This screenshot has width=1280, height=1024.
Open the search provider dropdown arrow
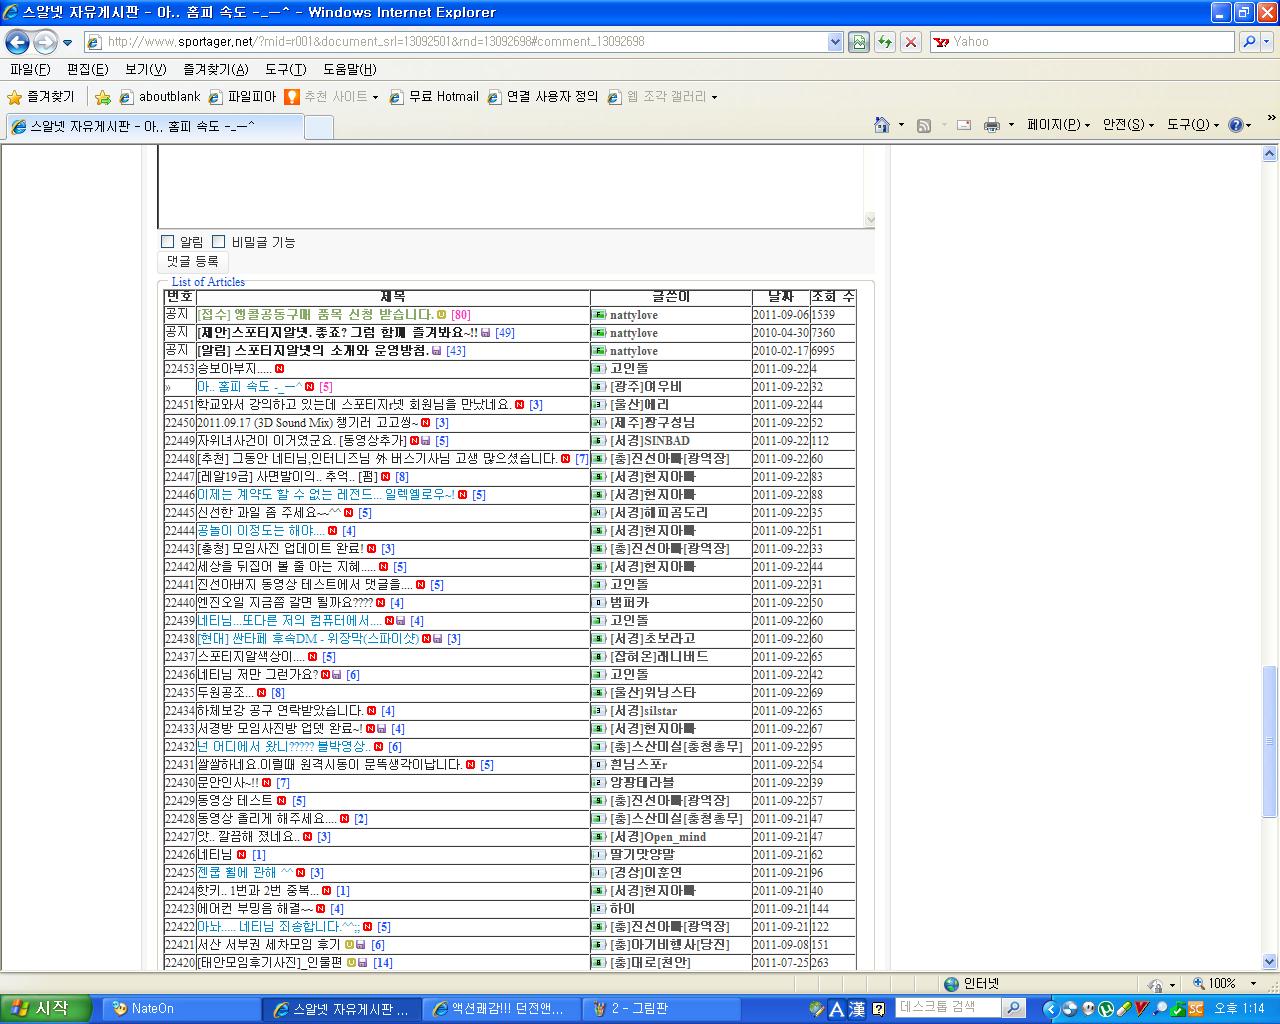pos(1268,42)
